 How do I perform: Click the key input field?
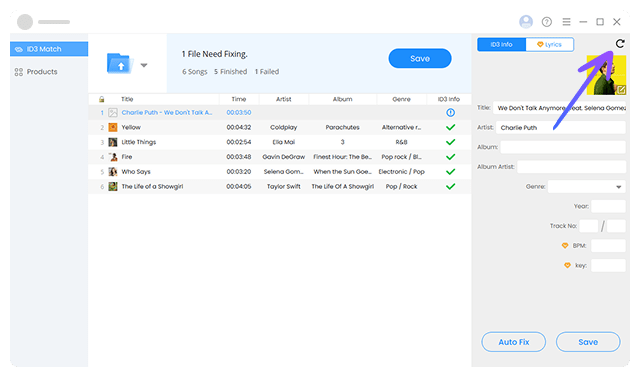point(608,265)
